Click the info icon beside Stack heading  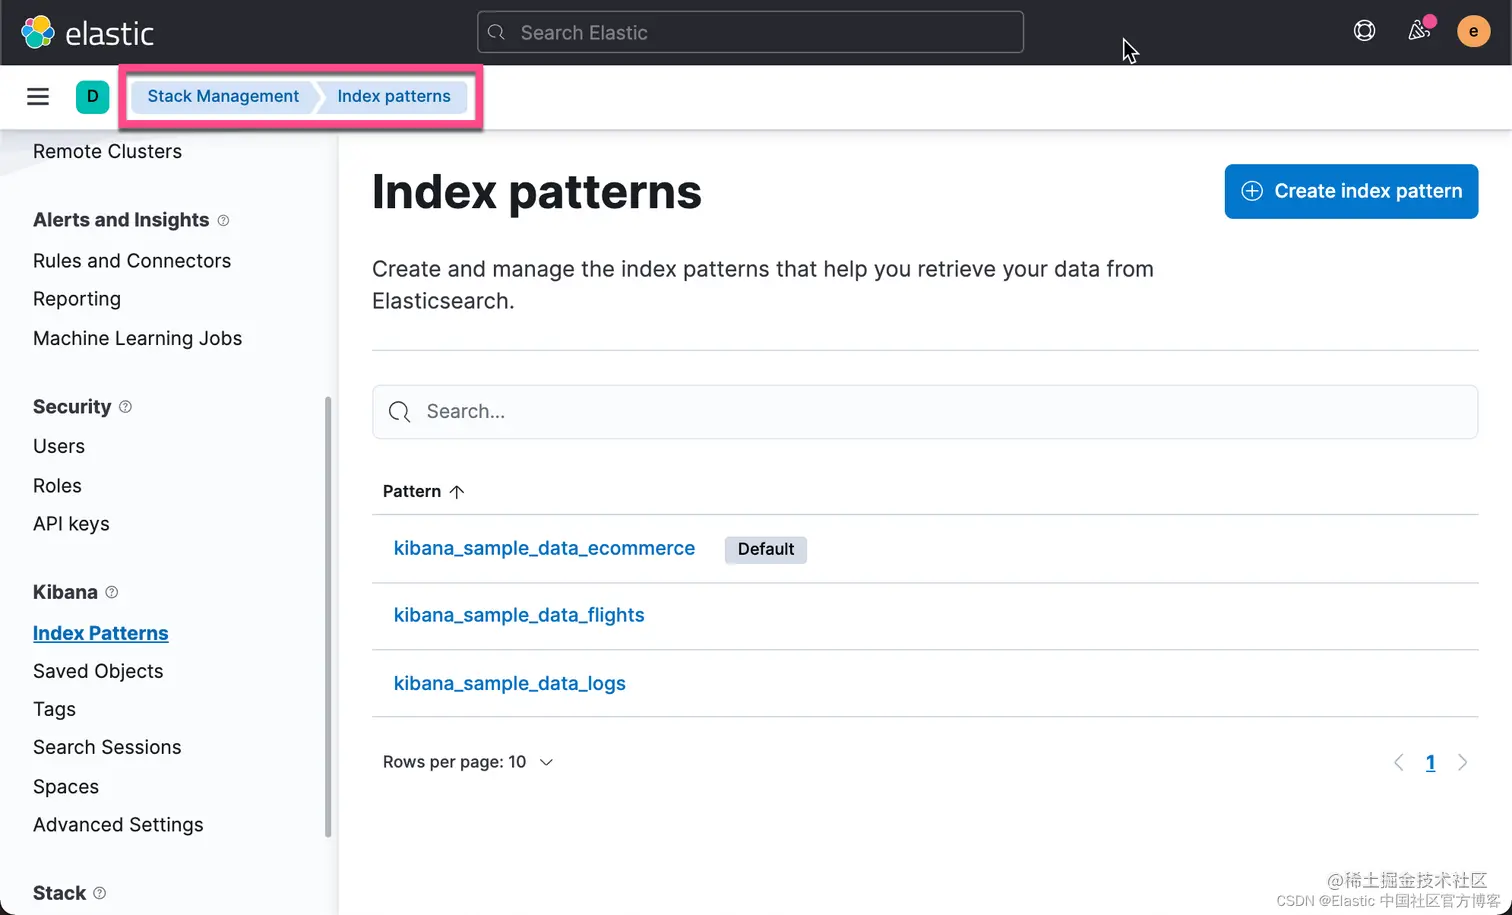click(99, 893)
